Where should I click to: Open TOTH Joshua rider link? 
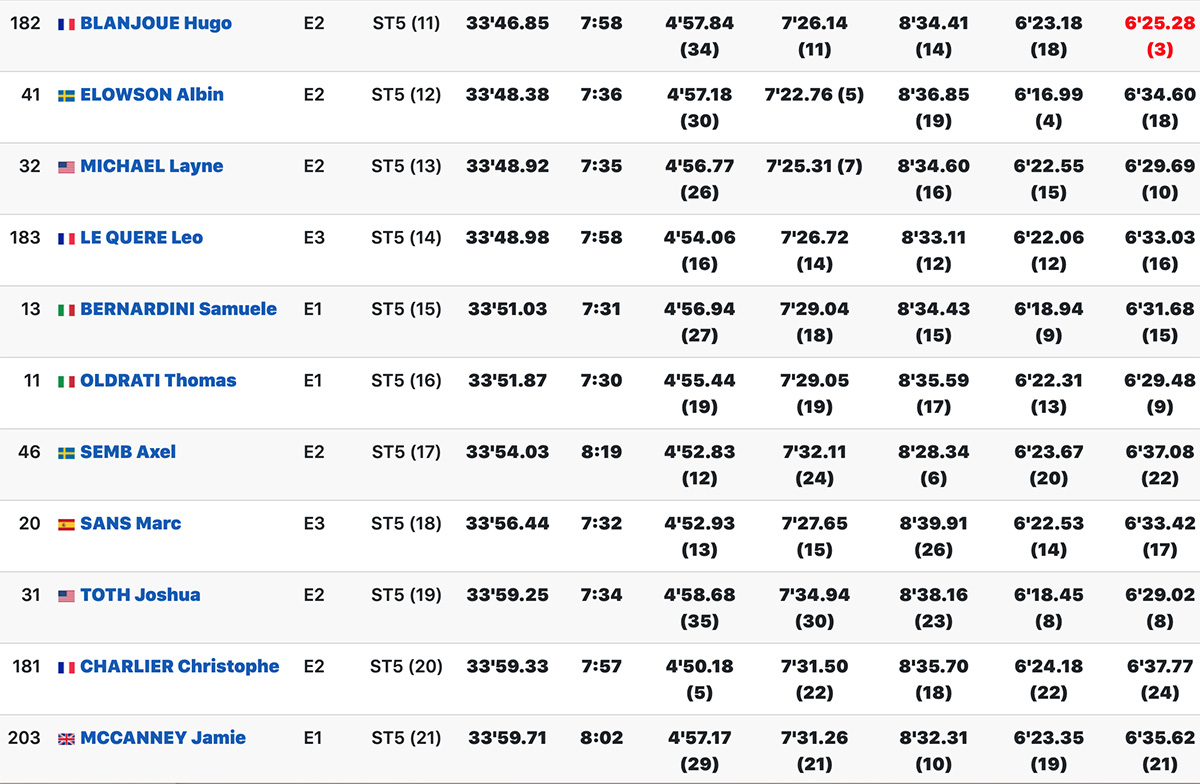140,595
